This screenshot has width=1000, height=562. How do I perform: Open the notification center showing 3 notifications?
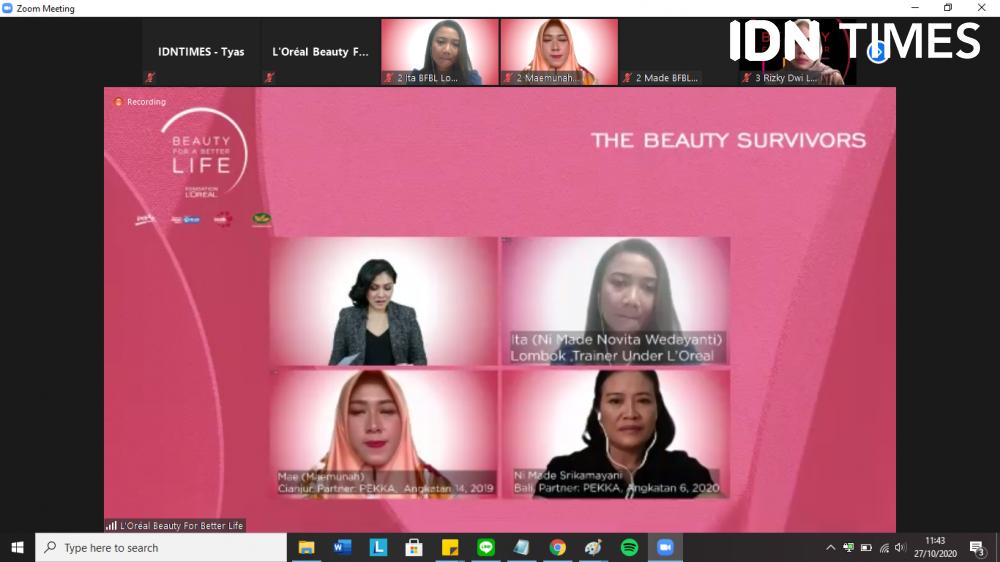pos(976,547)
